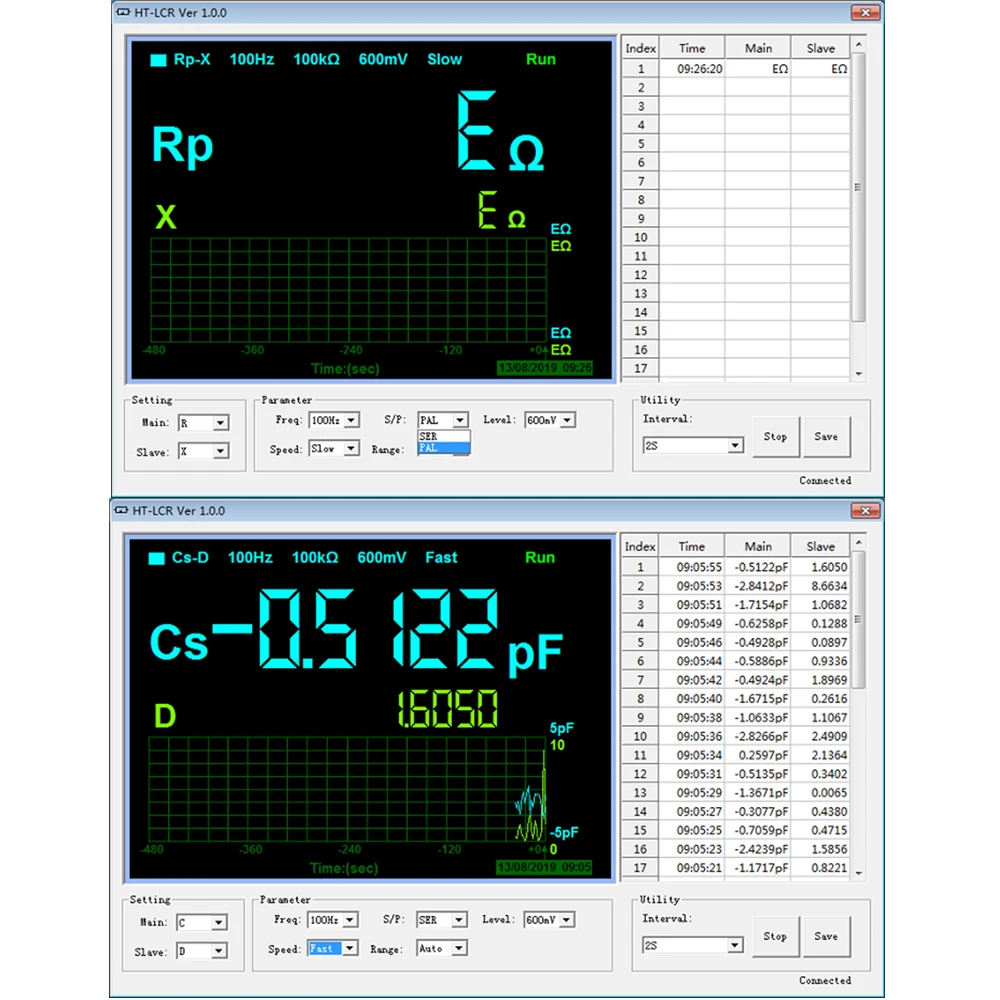Click cyan square indicator beside Rp-X
Viewport: 1000px width, 1000px height.
[x=158, y=60]
